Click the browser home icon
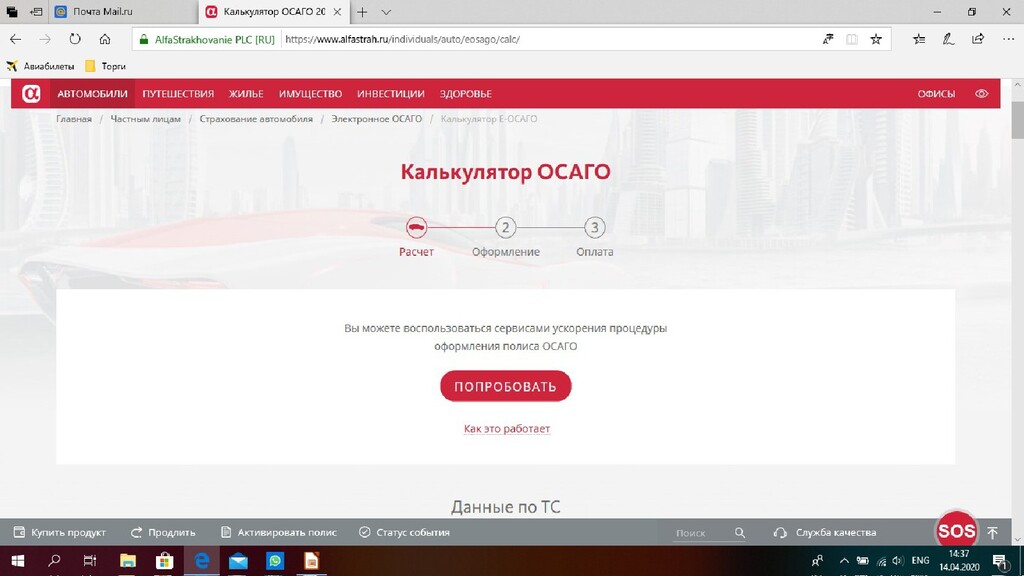 click(x=104, y=39)
